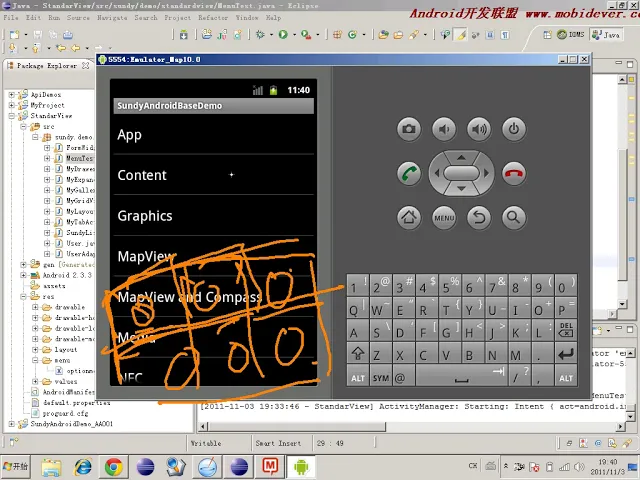This screenshot has height=480, width=640.
Task: Expand the drawable folder node
Action: pos(36,307)
